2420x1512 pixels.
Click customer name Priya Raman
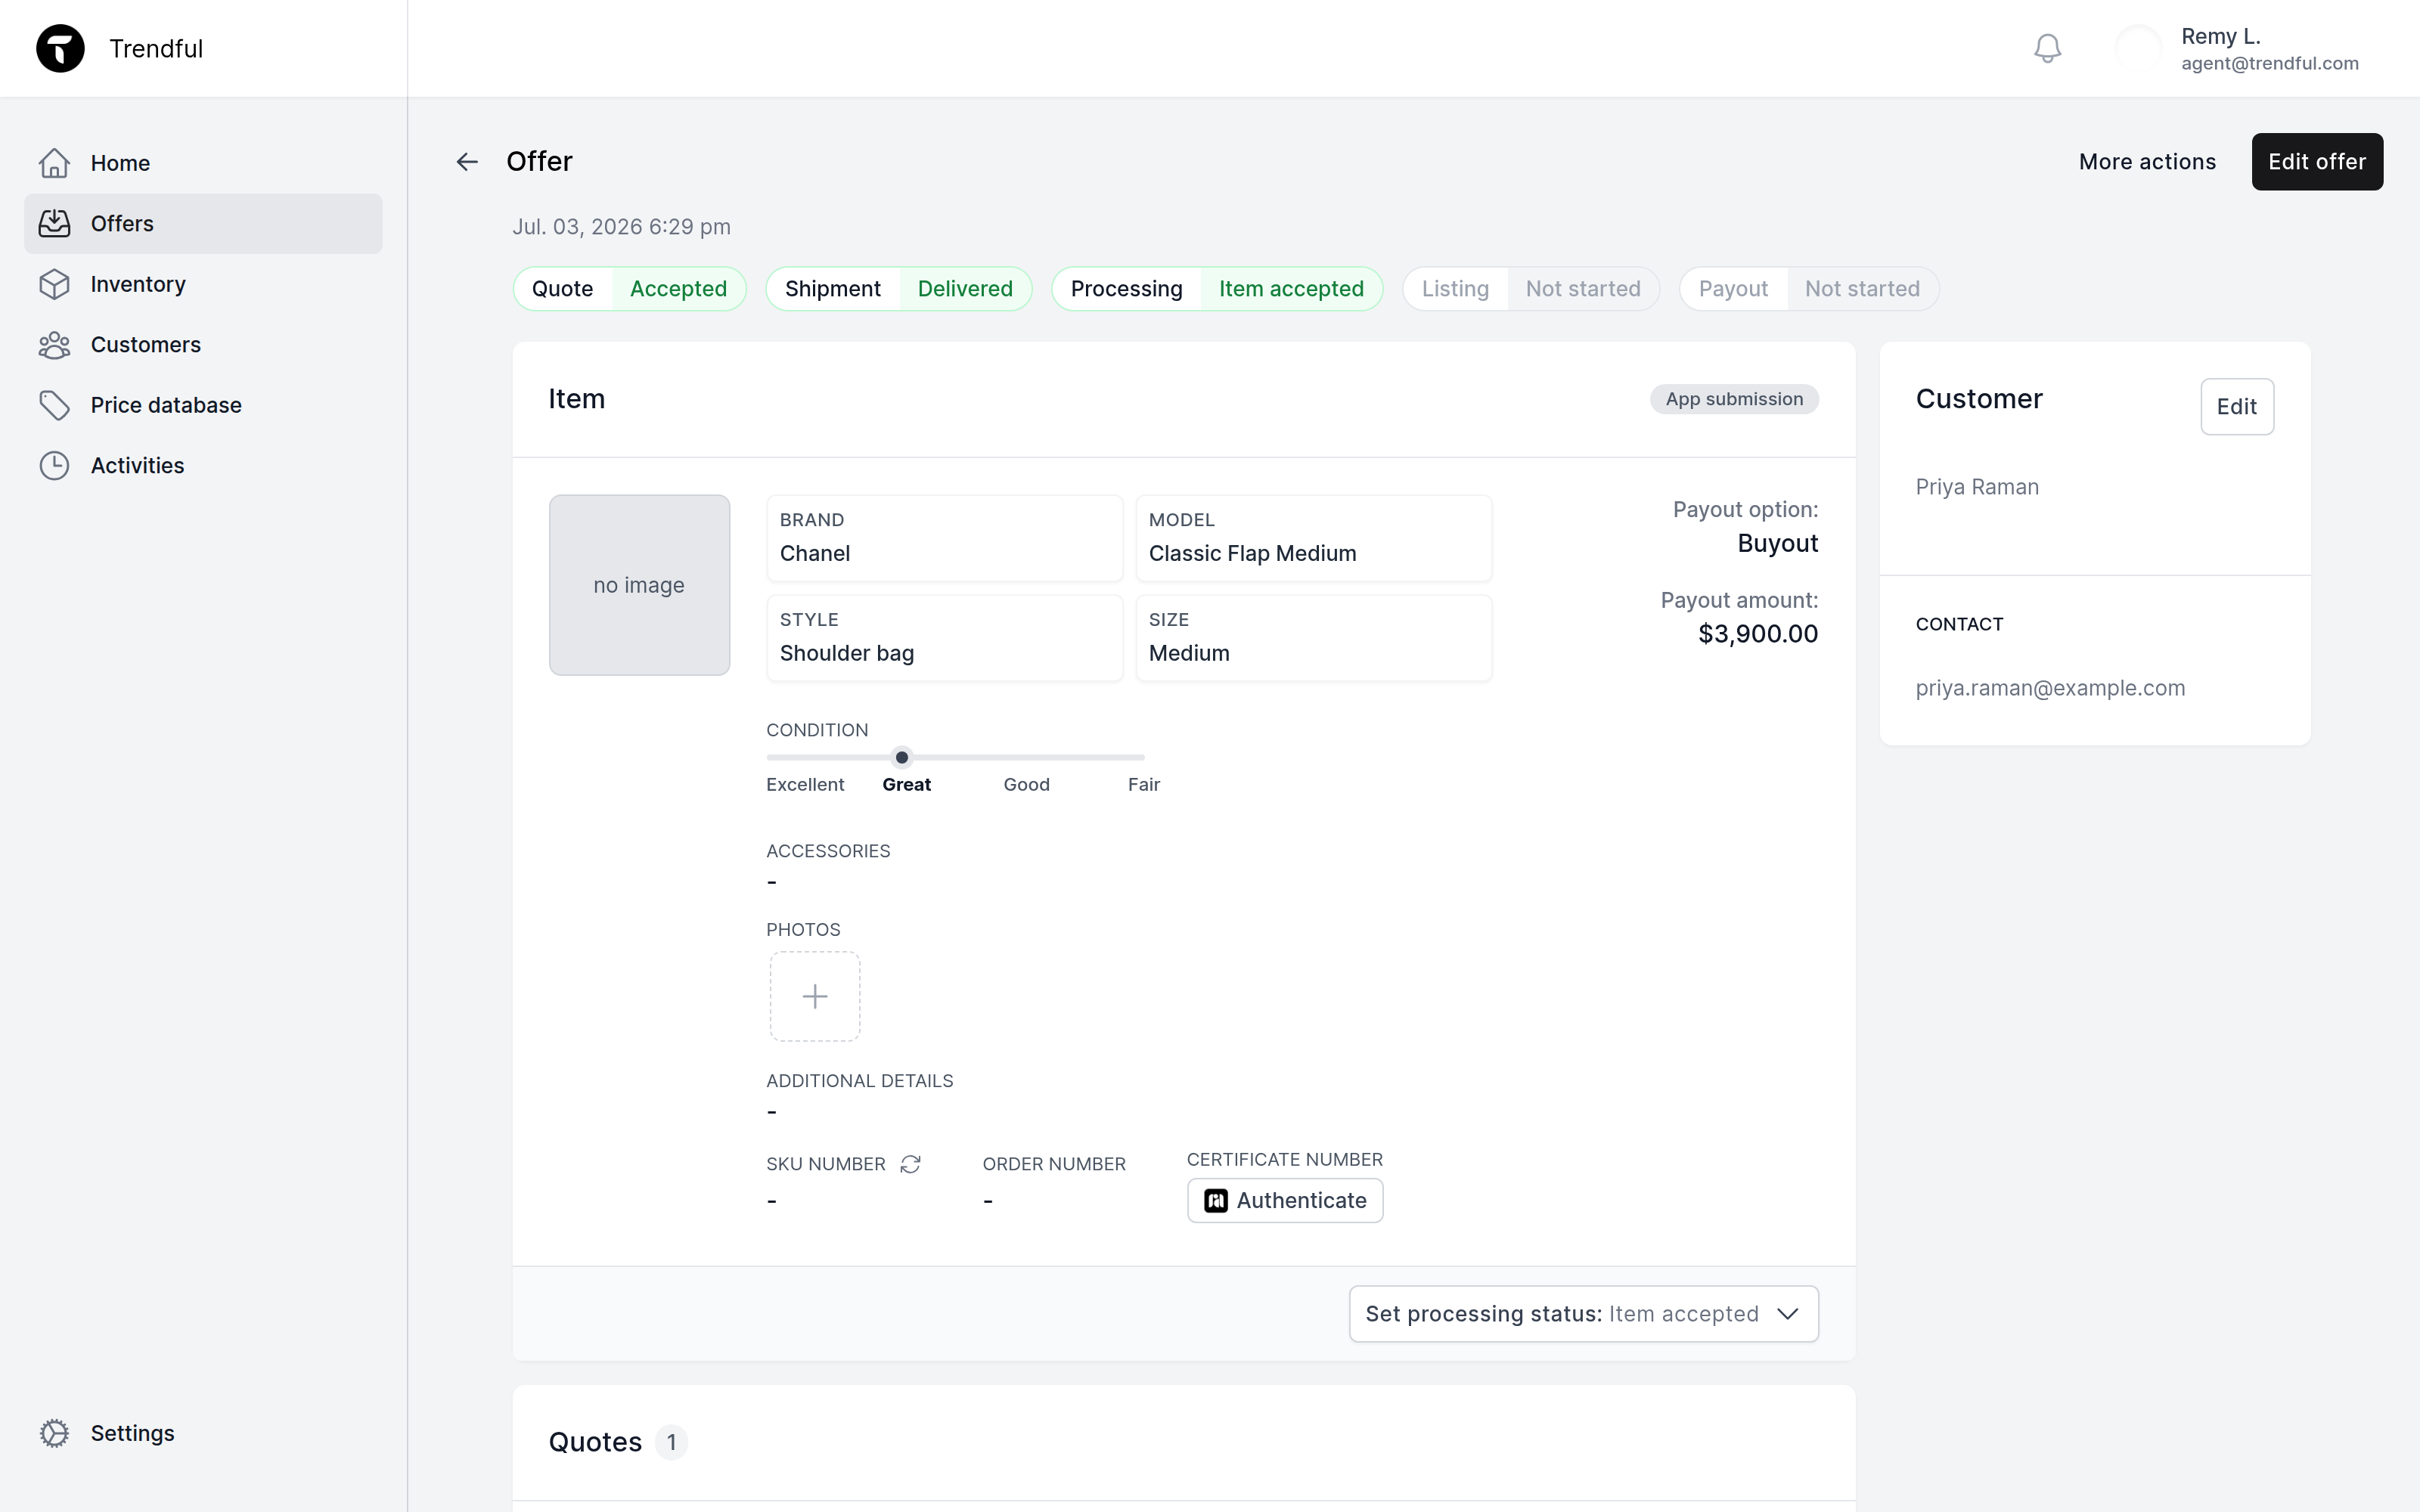tap(1977, 487)
